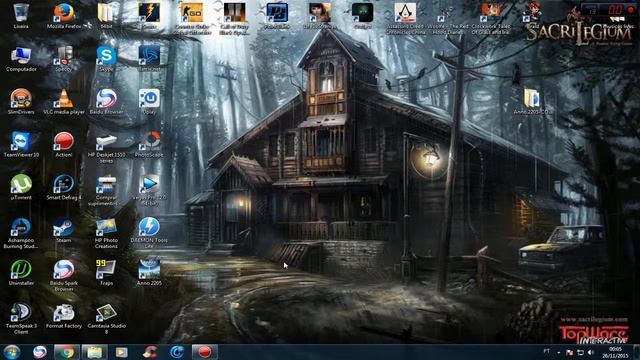Open the Clockwork Tales Of Glass and Ink shortcut
640x360 pixels.
(x=490, y=17)
